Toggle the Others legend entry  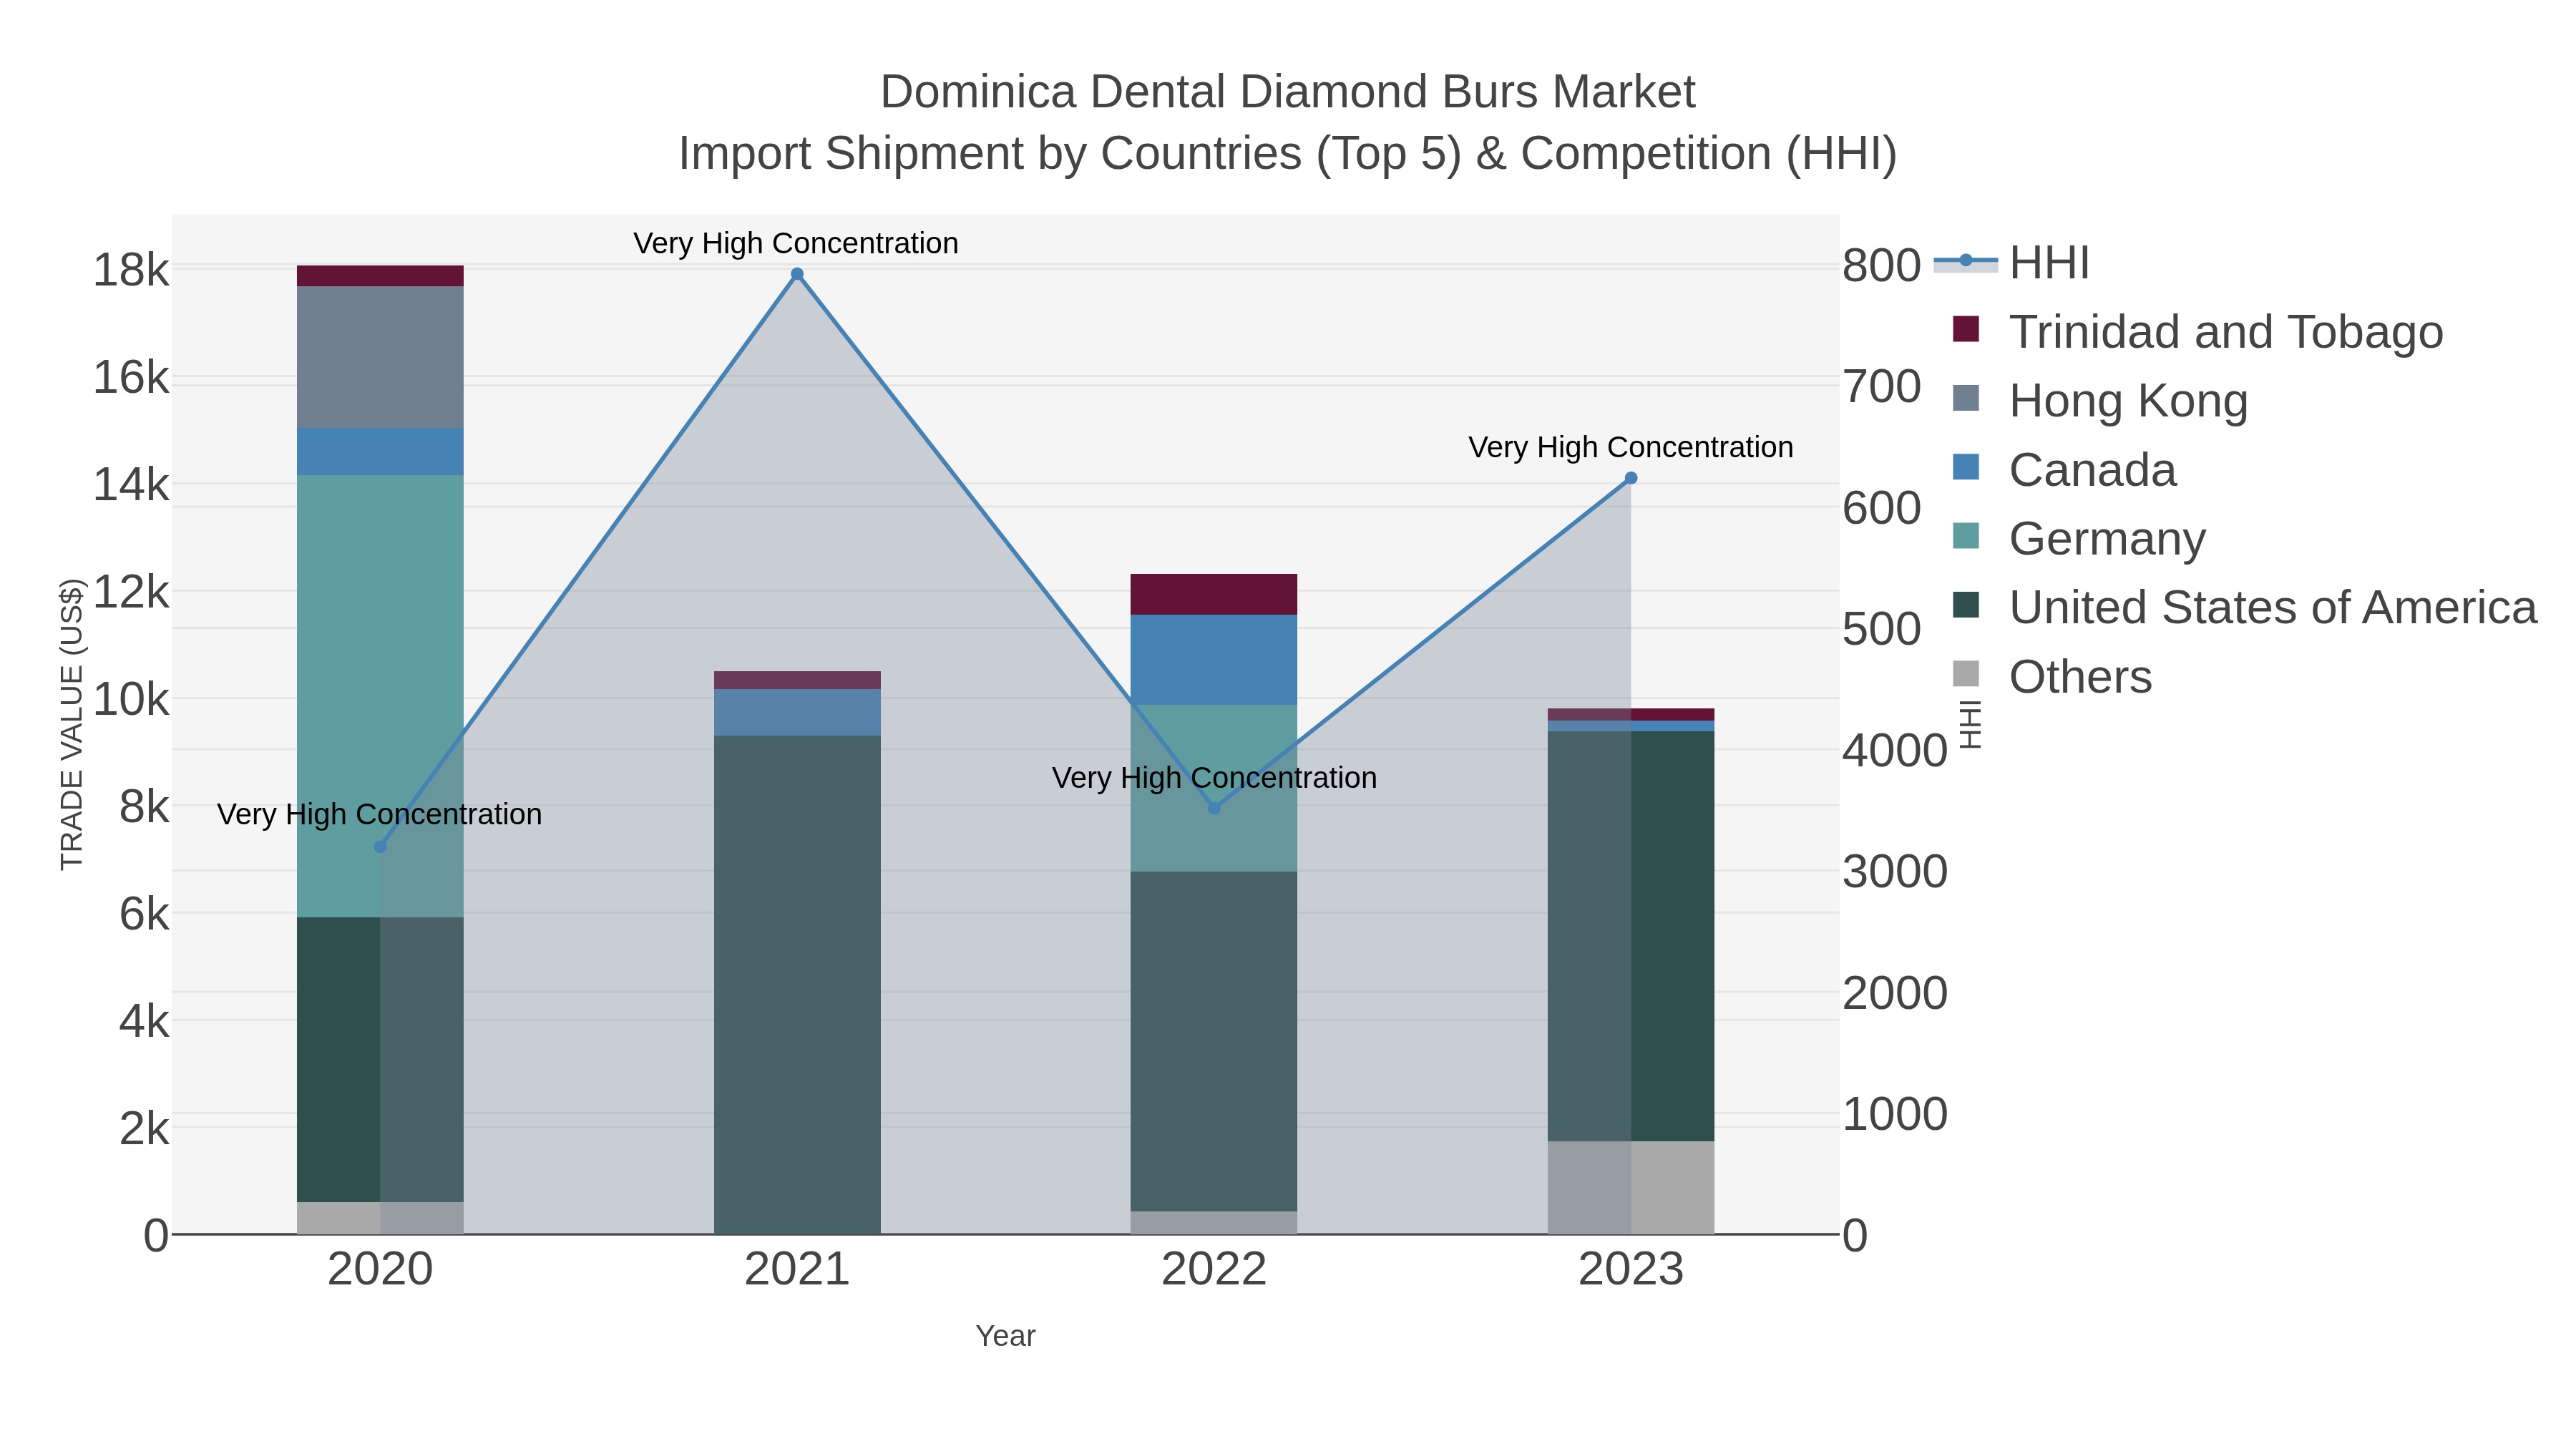(x=2052, y=677)
